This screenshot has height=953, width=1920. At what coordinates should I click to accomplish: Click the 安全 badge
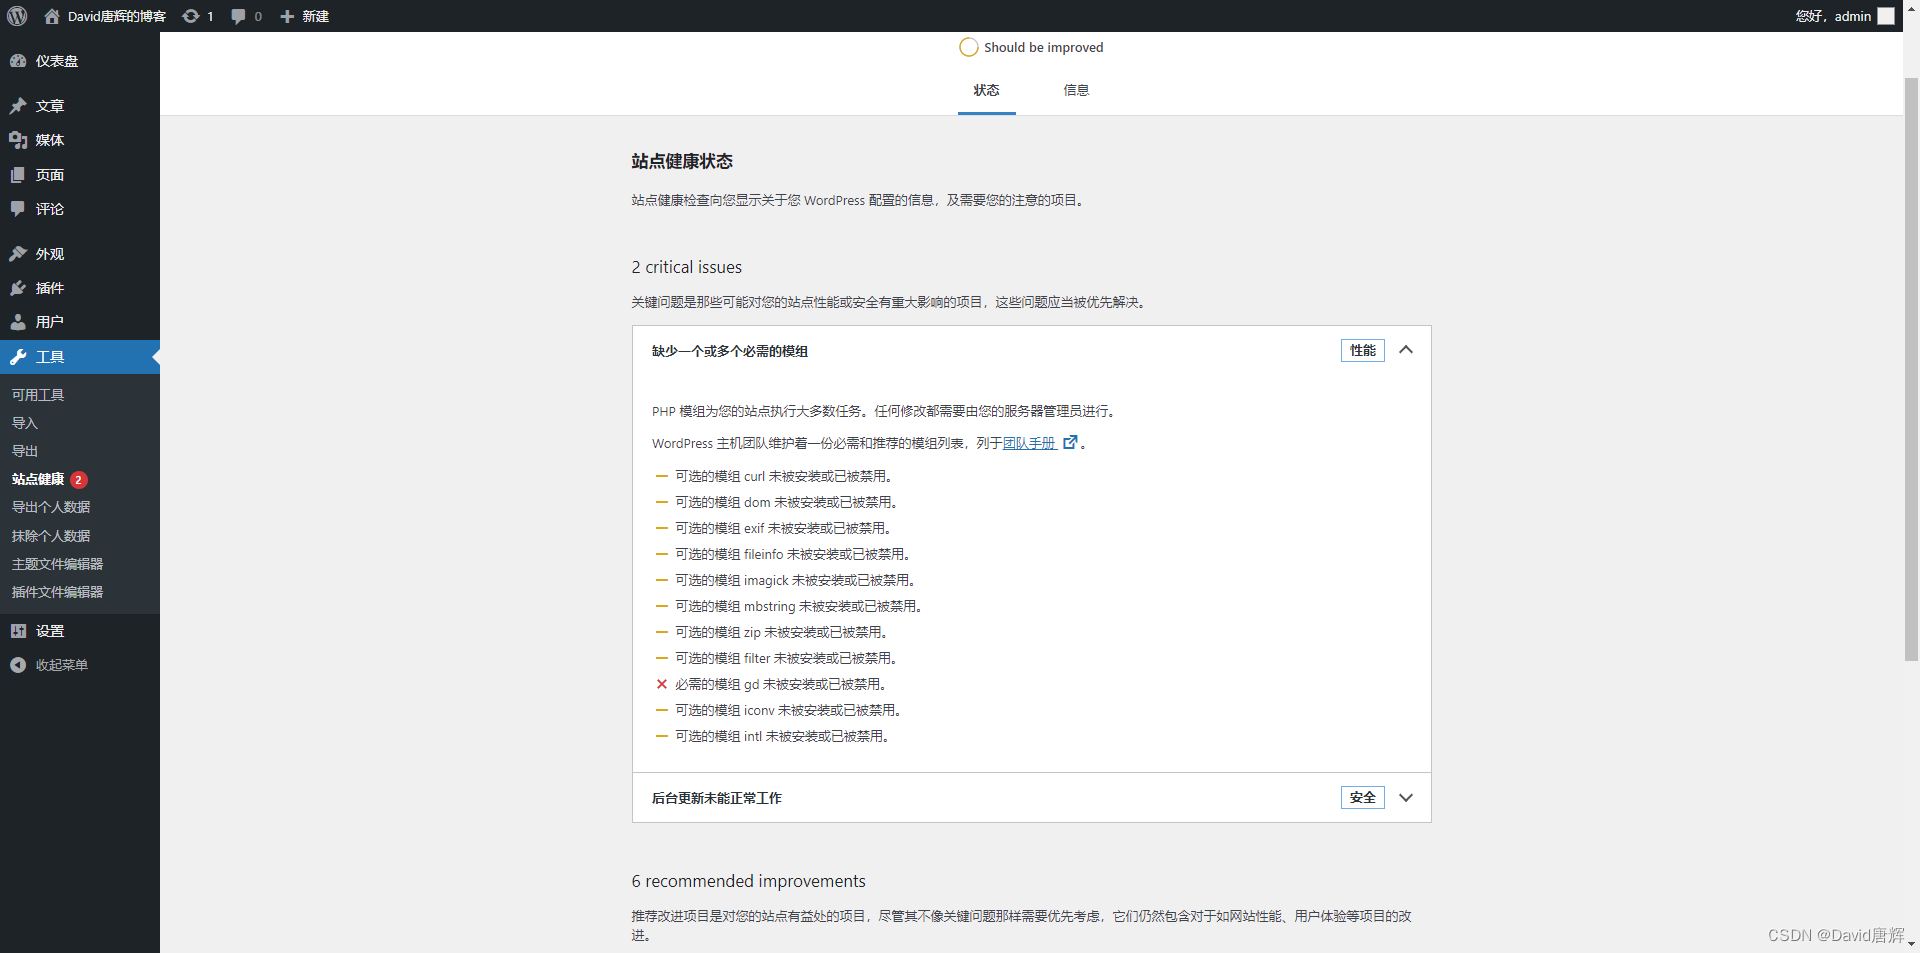tap(1362, 797)
